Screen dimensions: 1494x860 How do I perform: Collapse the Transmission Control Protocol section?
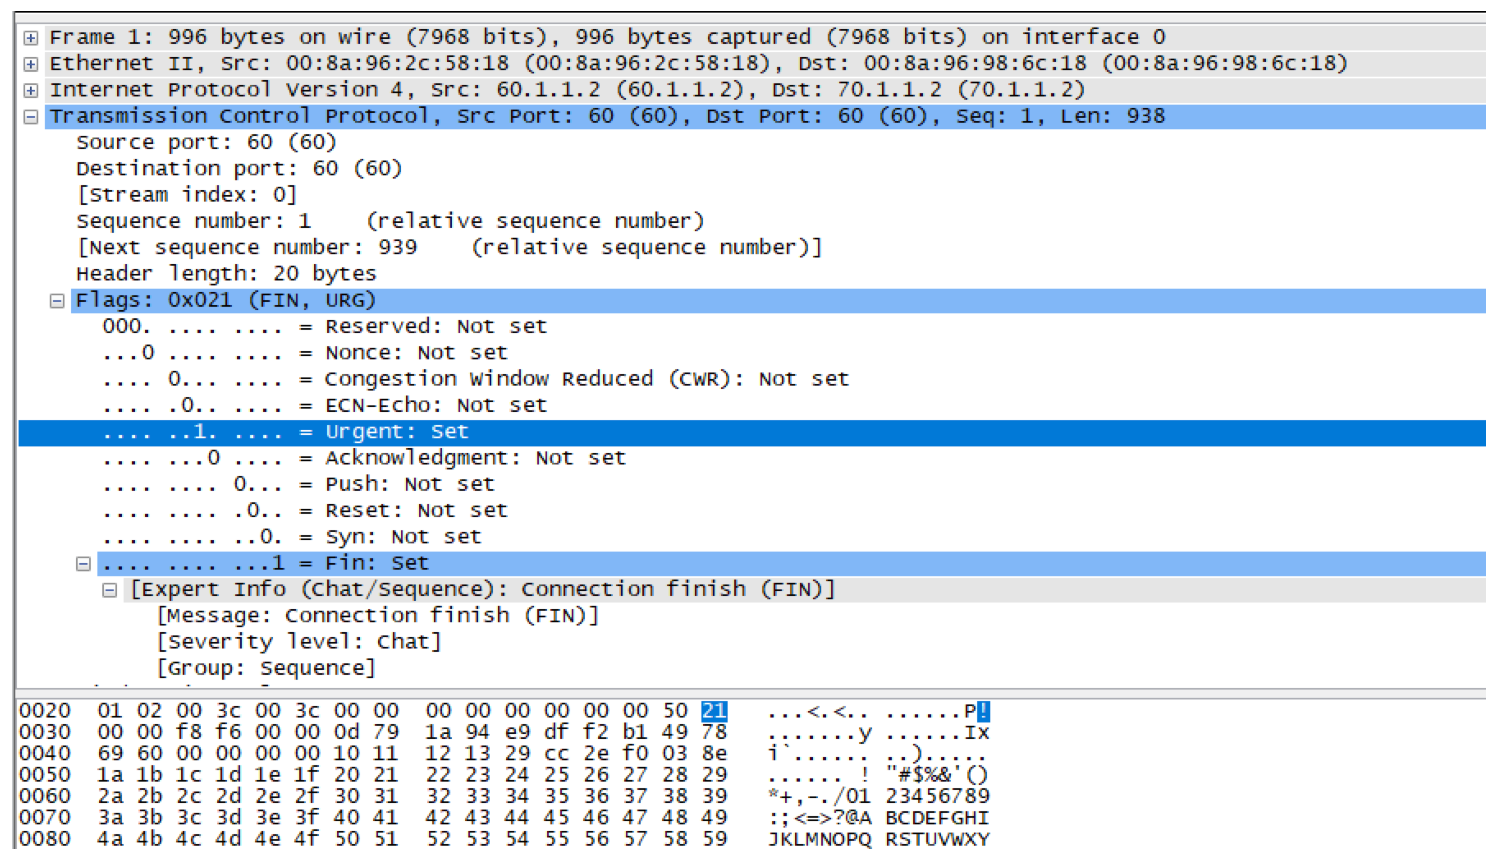pos(31,117)
